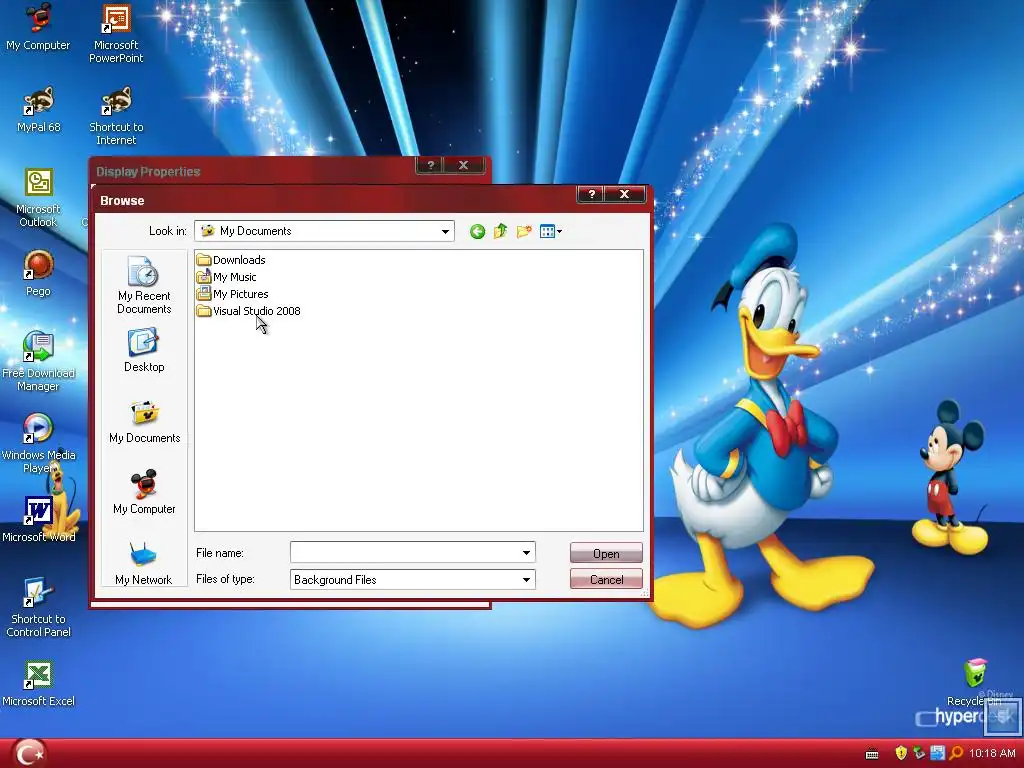Image resolution: width=1024 pixels, height=768 pixels.
Task: Click the yellow security shield tray icon
Action: click(901, 754)
